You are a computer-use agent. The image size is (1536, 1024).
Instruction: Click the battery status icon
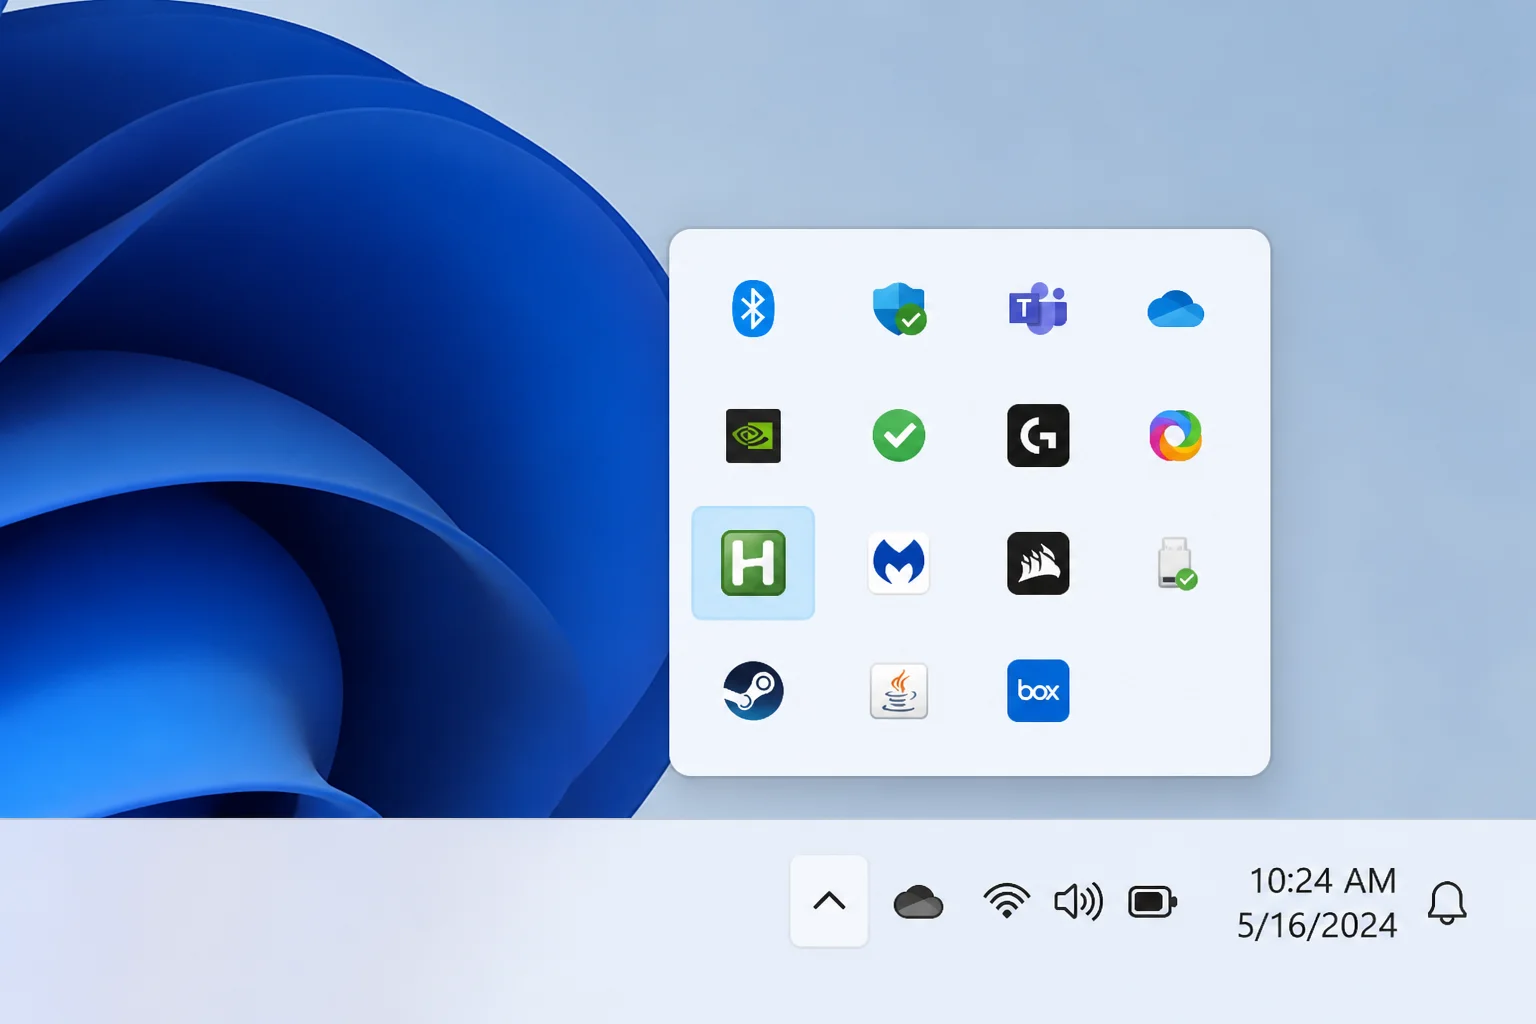click(x=1152, y=902)
